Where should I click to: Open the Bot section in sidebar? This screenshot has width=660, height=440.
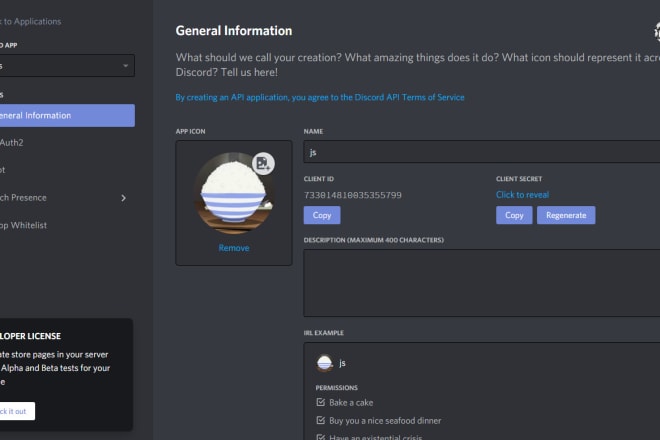[3, 170]
